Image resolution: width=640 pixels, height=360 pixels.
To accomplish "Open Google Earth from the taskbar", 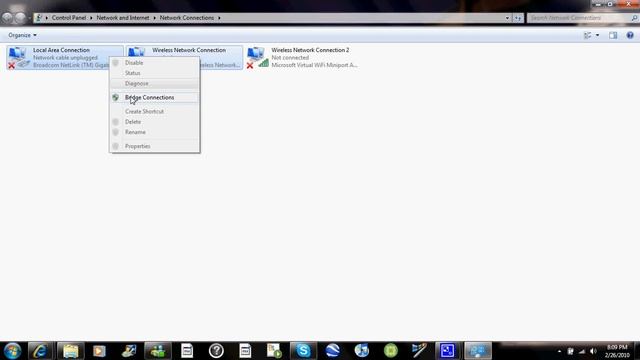I will coord(333,351).
